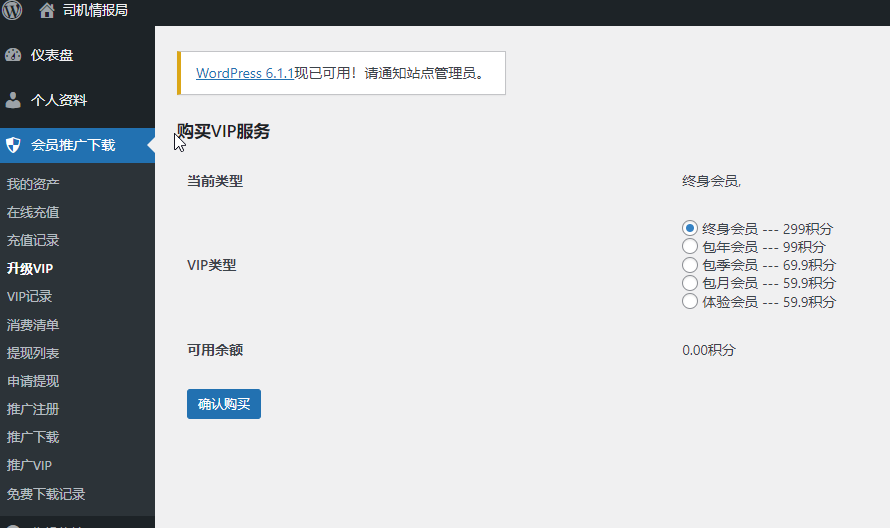The width and height of the screenshot is (890, 528).
Task: Choose 包季会员 69.9积分 radio option
Action: click(690, 265)
